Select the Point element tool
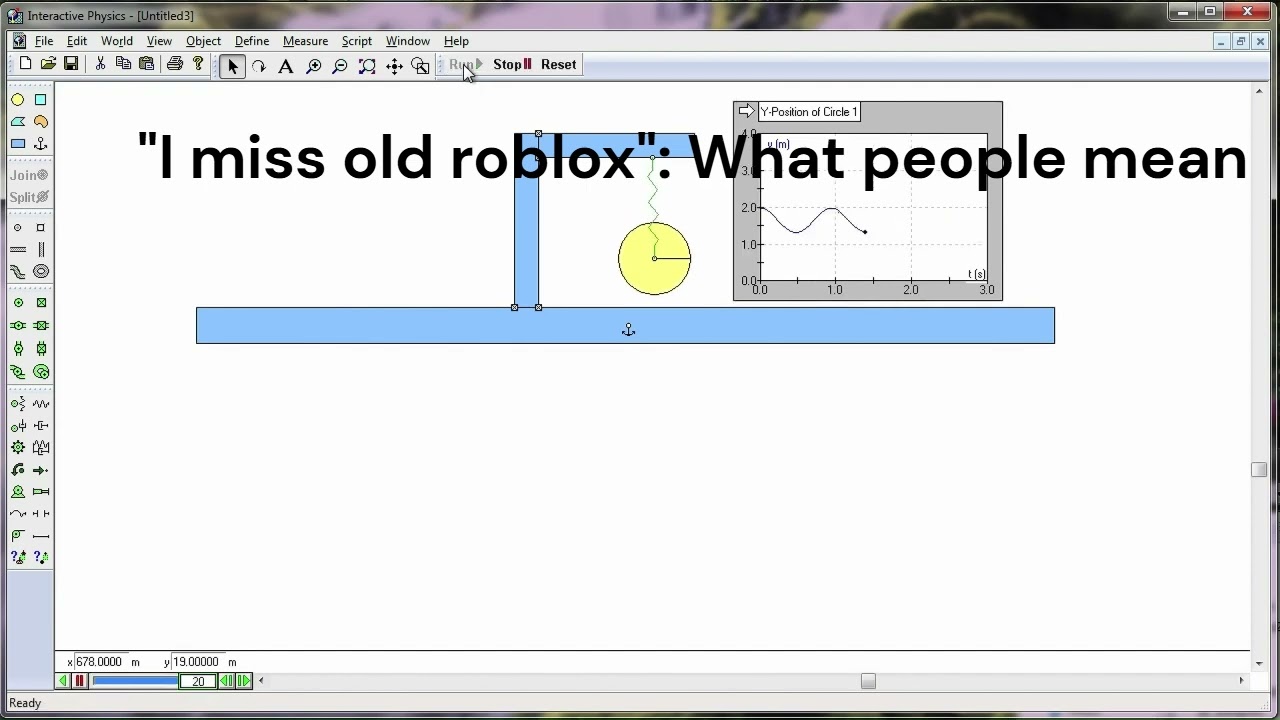Viewport: 1280px width, 720px height. tap(18, 228)
